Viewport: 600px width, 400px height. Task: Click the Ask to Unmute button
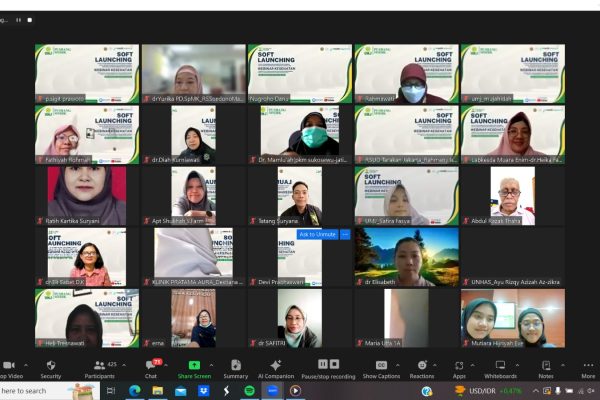coord(317,234)
